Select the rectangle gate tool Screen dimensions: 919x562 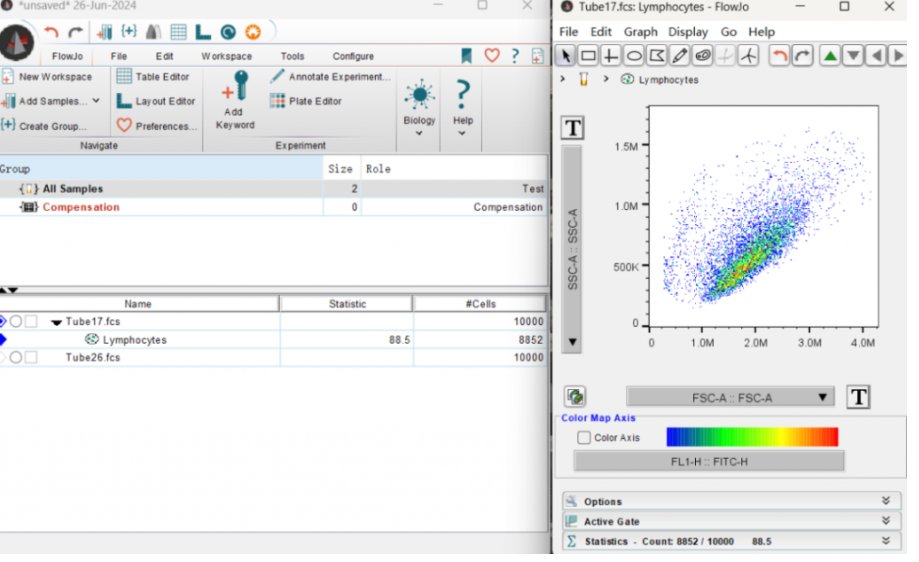point(588,56)
